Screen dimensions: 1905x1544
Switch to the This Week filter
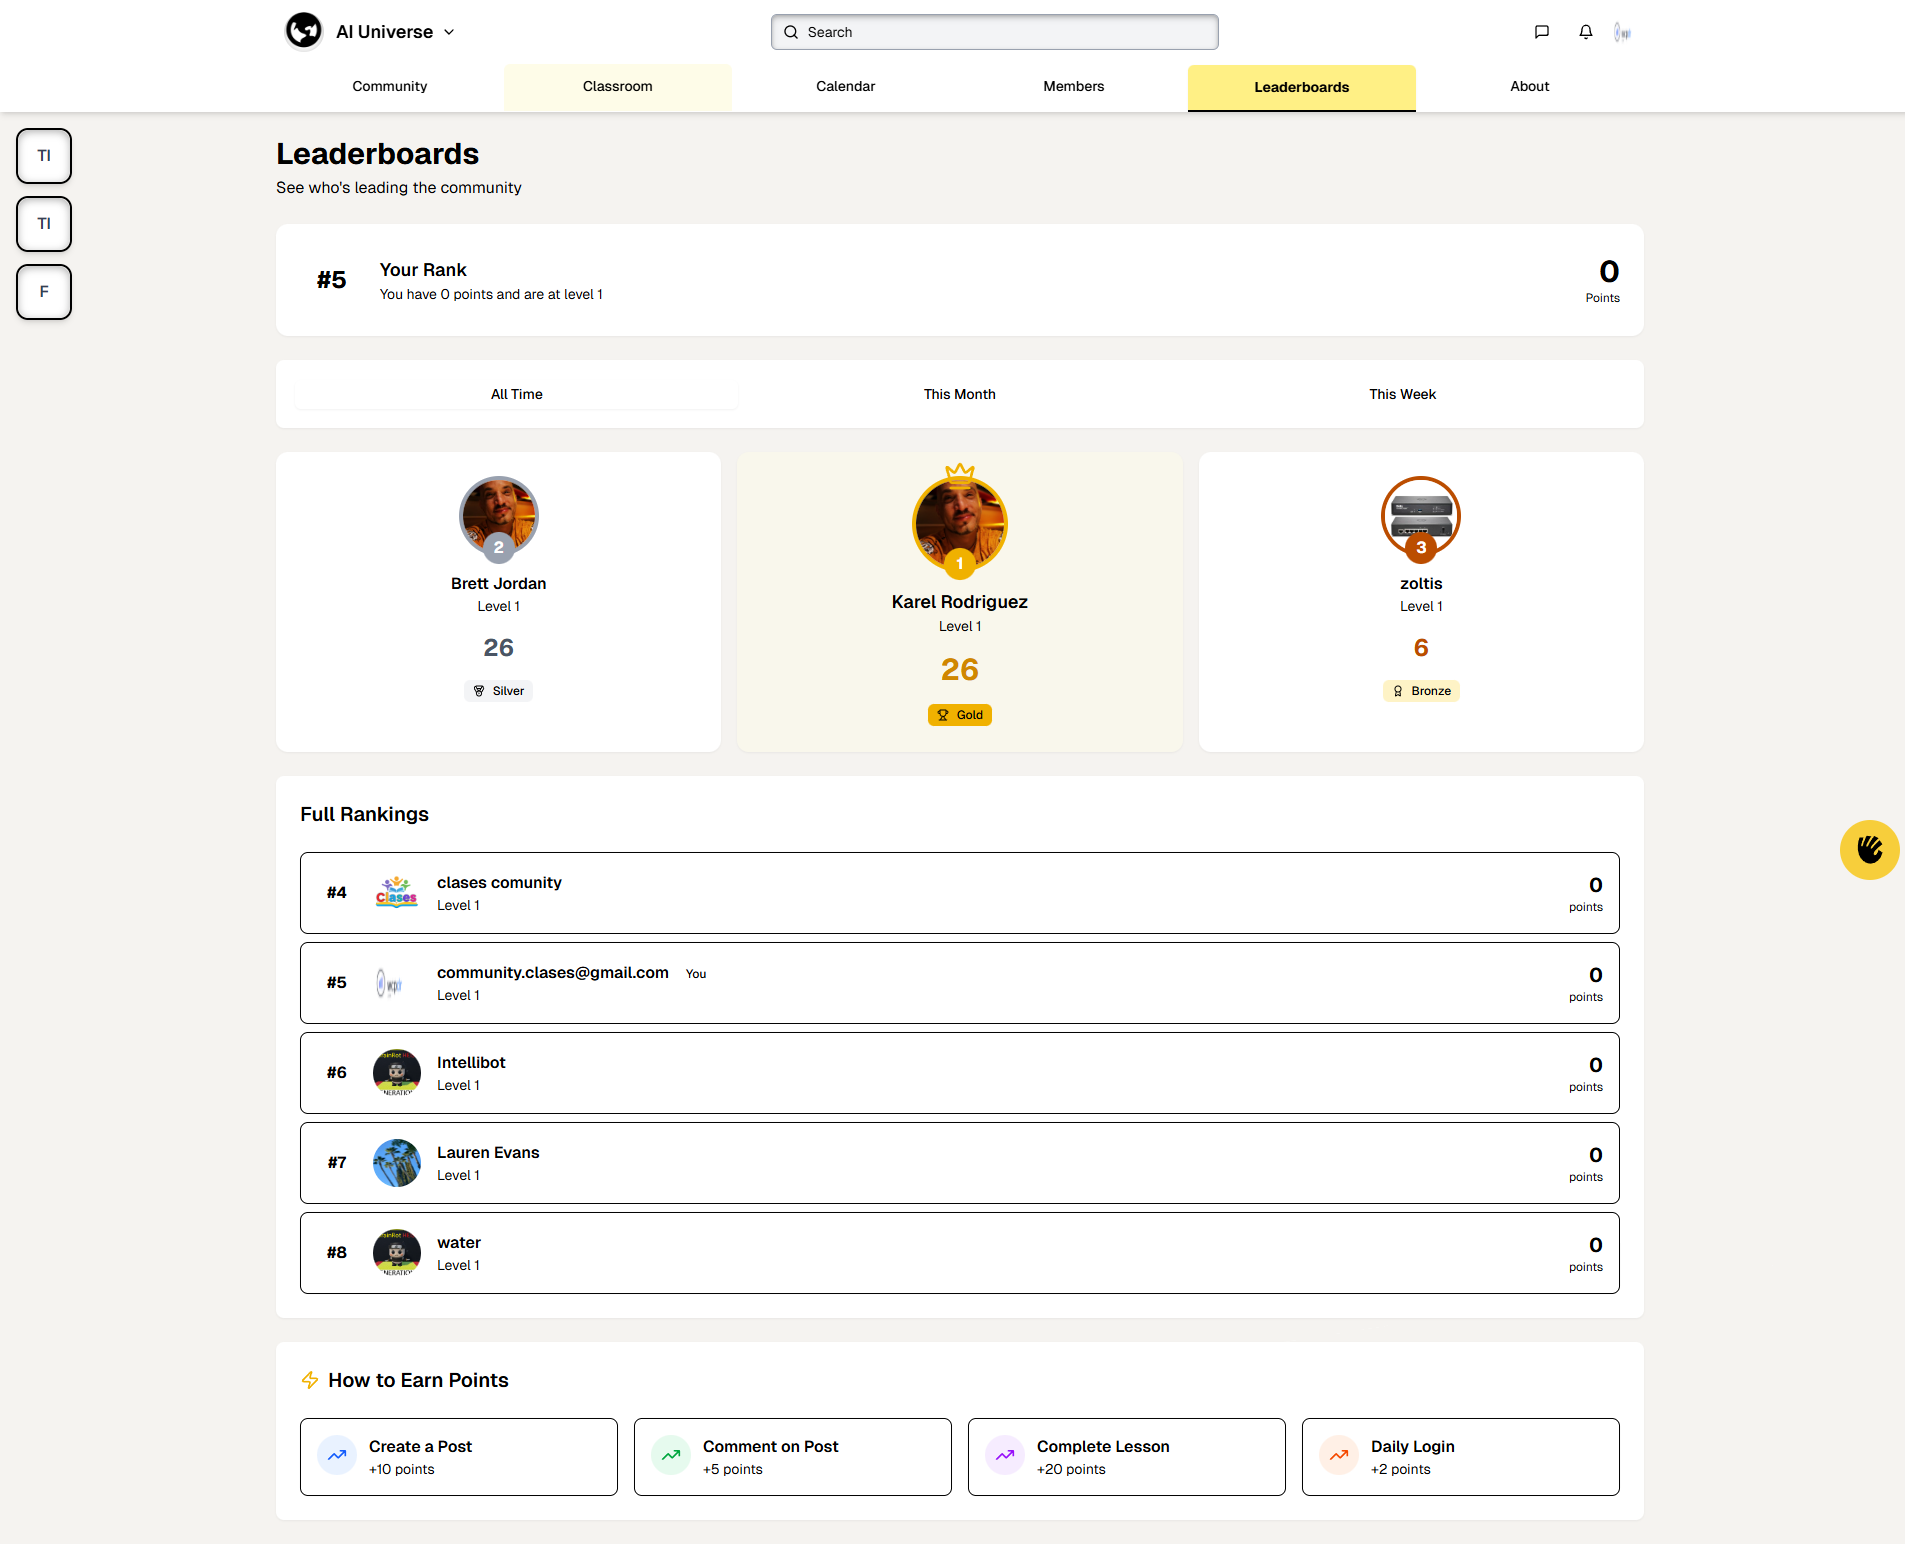tap(1402, 394)
